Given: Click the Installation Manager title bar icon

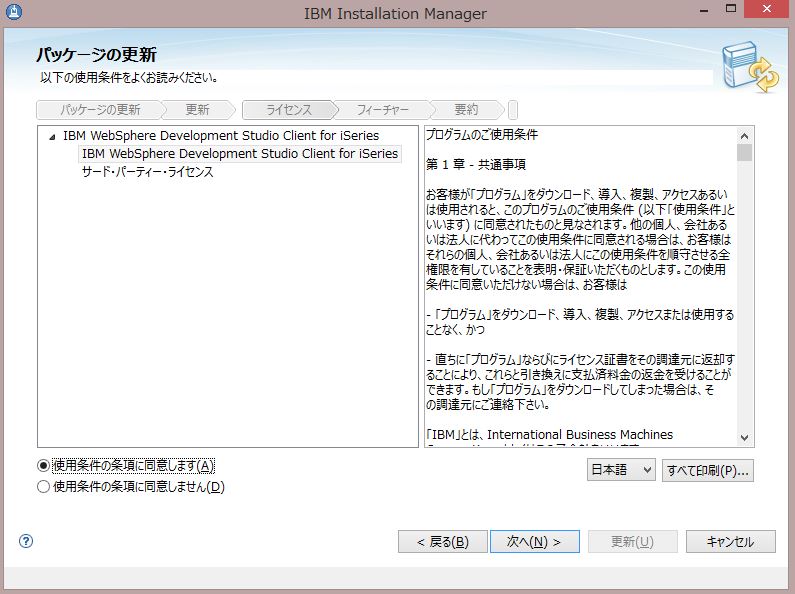Looking at the screenshot, I should [x=14, y=11].
